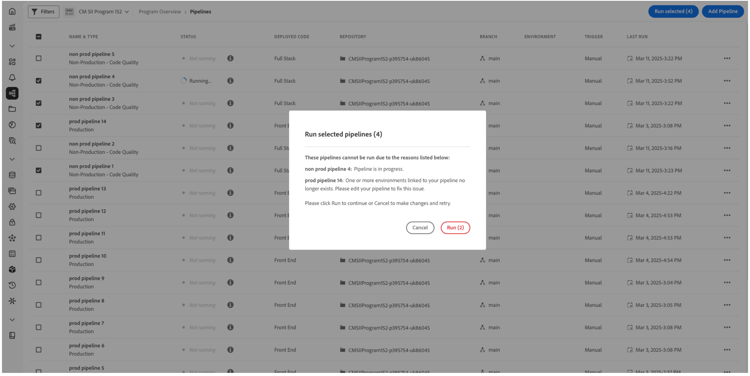Image resolution: width=750 pixels, height=376 pixels.
Task: Uncheck non prod pipeline 3 checkbox
Action: [x=39, y=103]
